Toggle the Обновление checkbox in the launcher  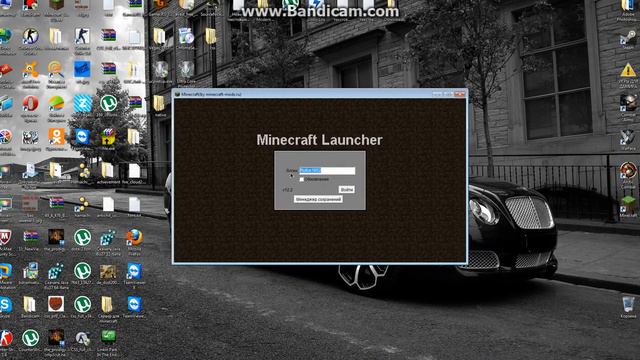[302, 180]
